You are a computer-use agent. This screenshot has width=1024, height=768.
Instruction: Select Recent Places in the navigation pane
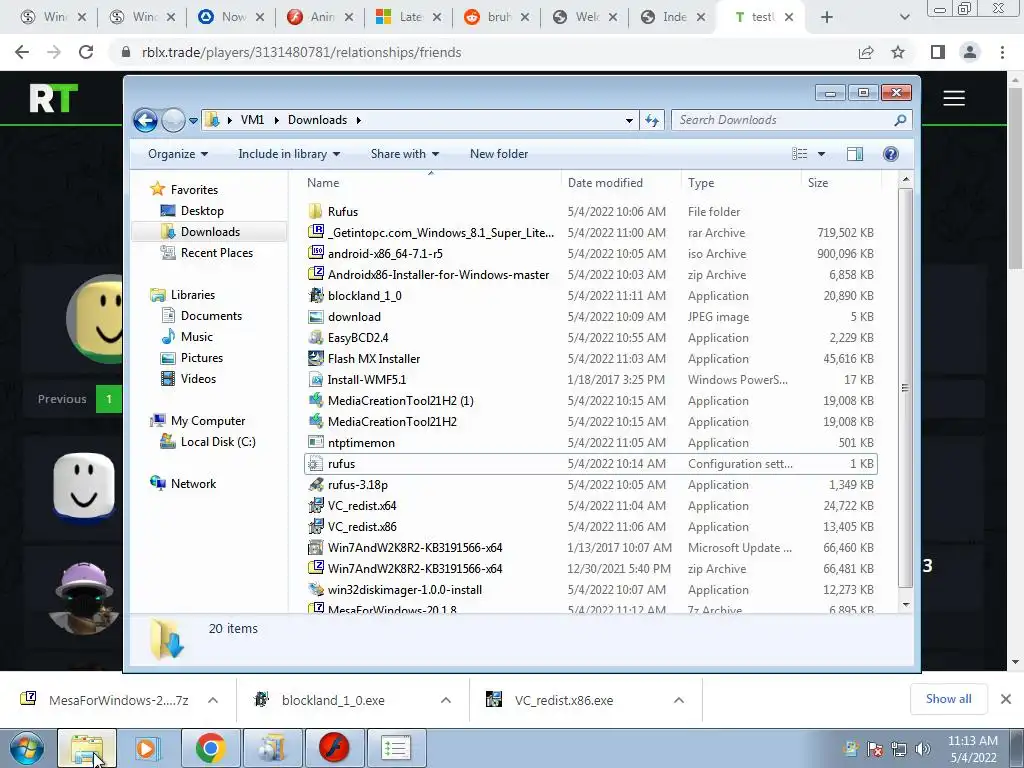coord(216,253)
